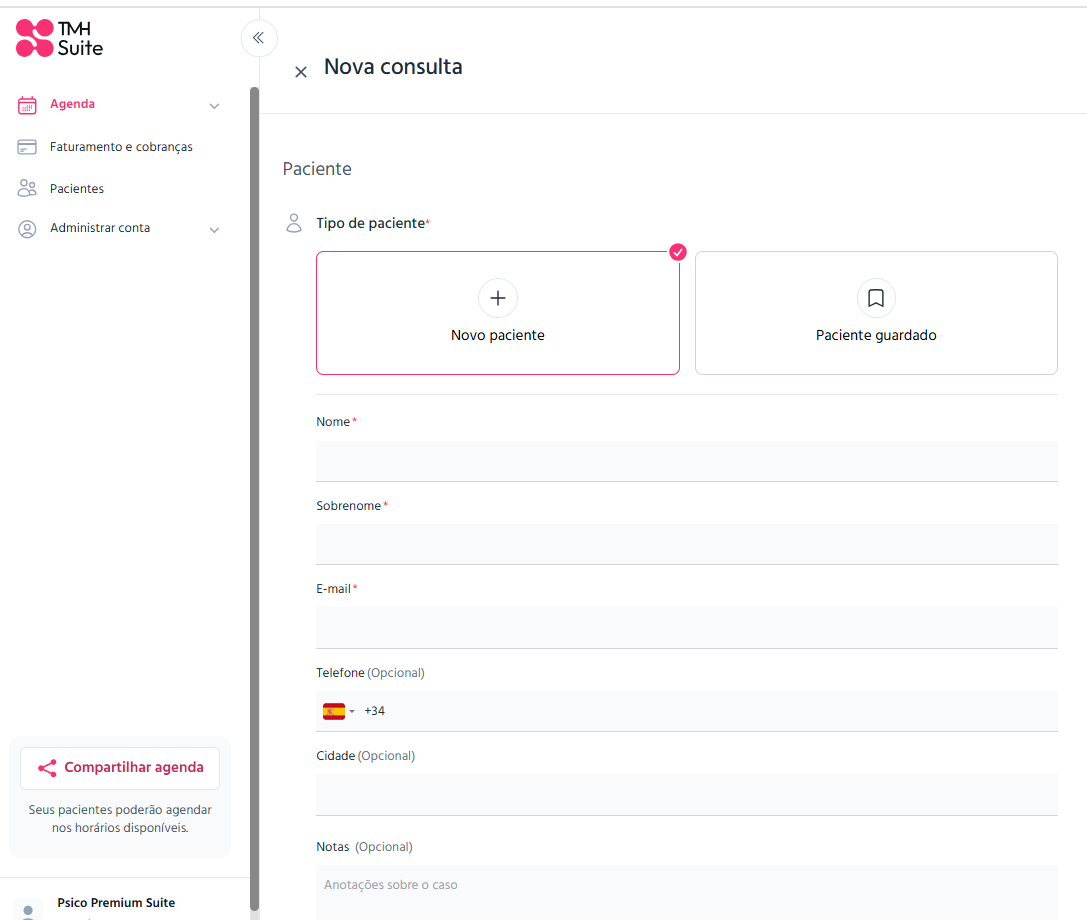Open Faturamento e cobranças menu item

(121, 147)
